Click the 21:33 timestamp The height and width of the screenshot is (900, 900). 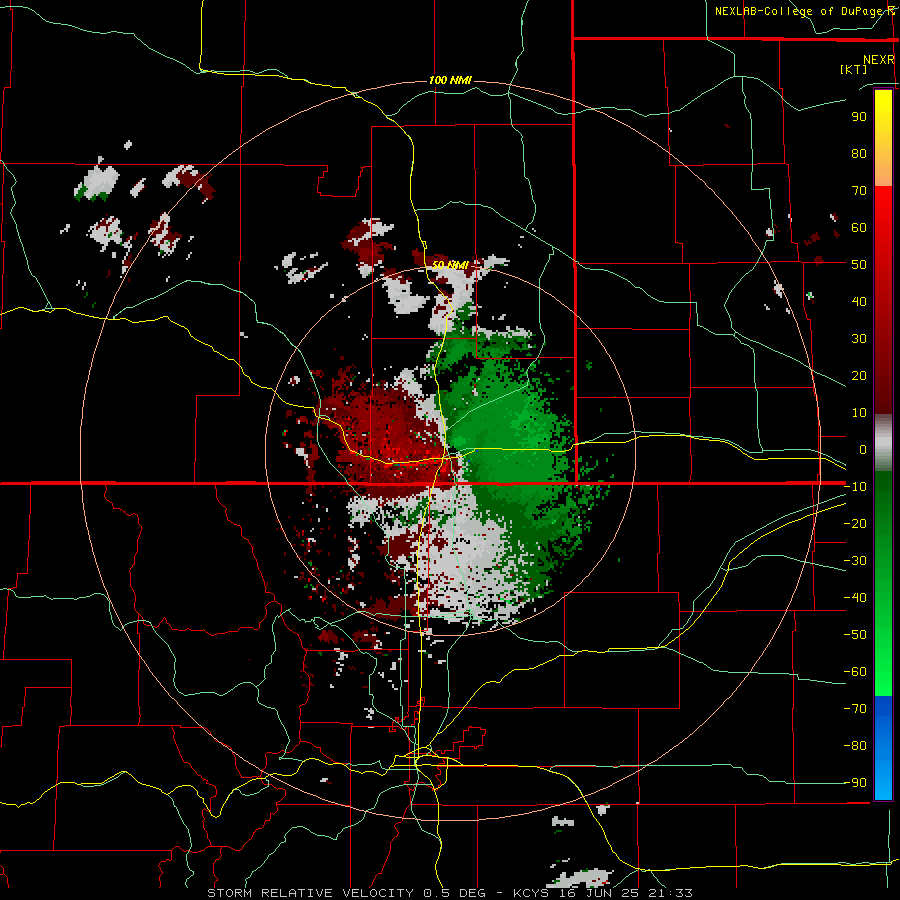click(x=669, y=893)
